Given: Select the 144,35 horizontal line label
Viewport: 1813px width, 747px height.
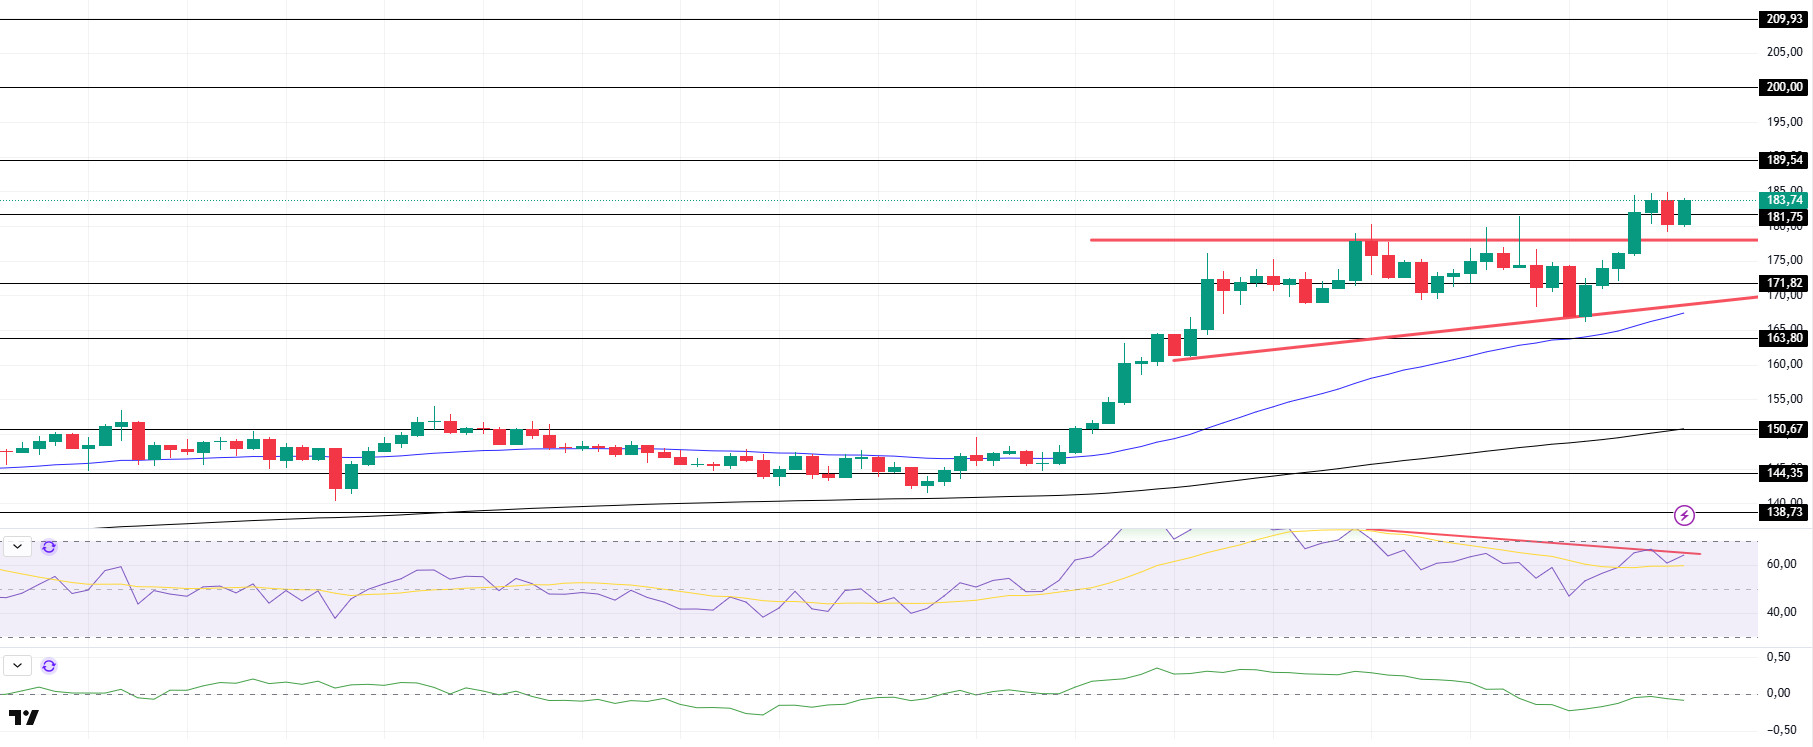Looking at the screenshot, I should pos(1783,473).
